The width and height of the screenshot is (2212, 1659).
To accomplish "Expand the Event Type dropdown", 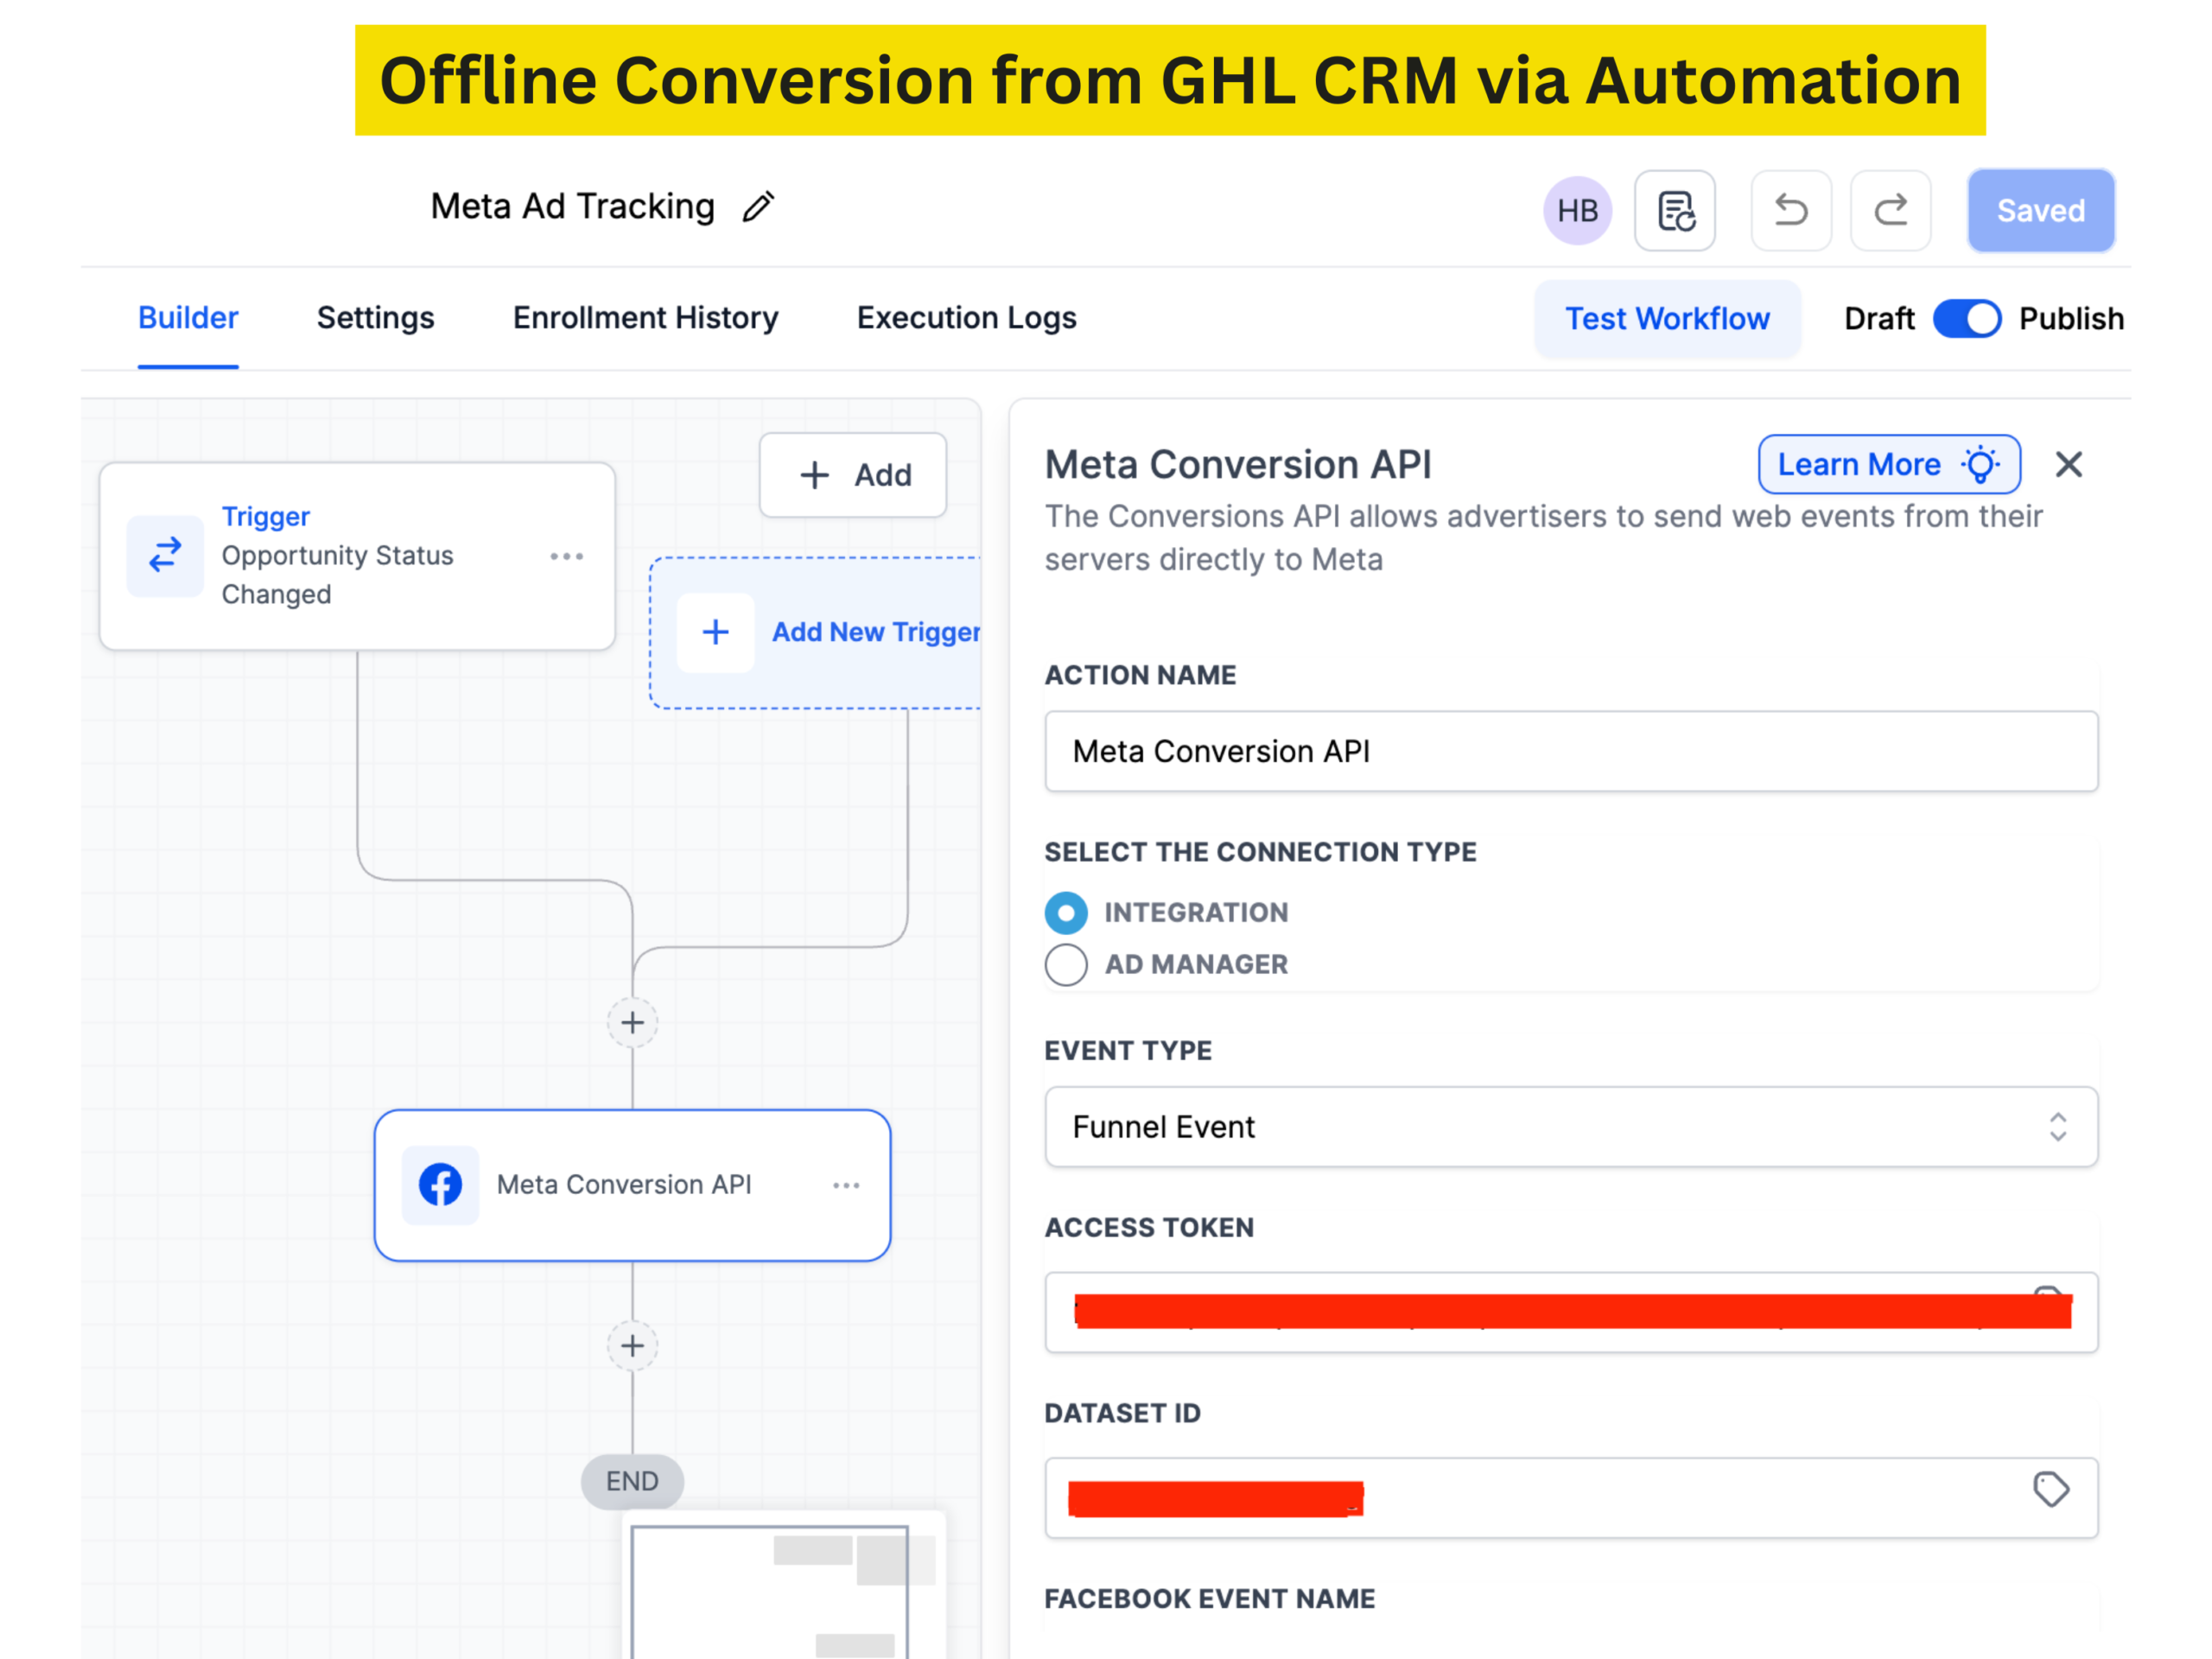I will [1570, 1127].
